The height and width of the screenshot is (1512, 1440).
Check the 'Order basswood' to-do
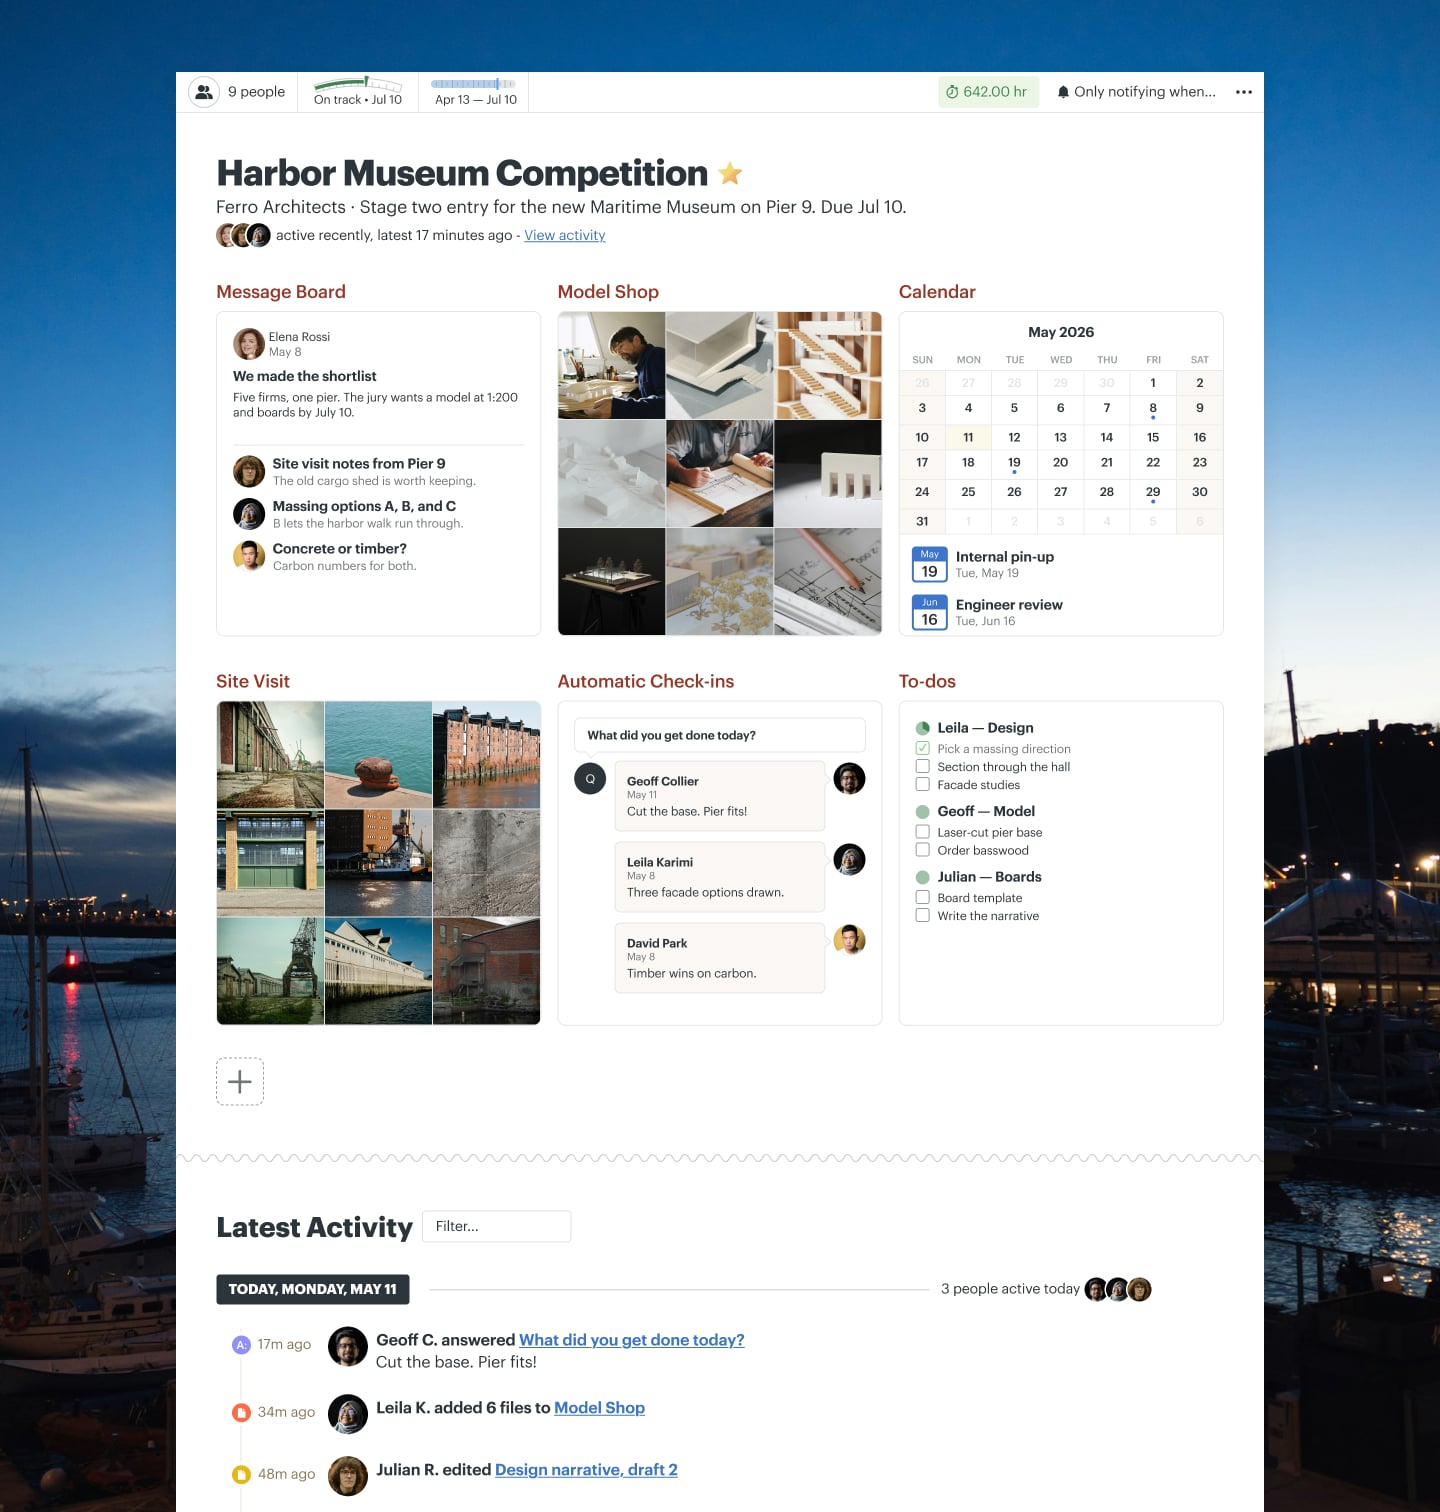(922, 850)
